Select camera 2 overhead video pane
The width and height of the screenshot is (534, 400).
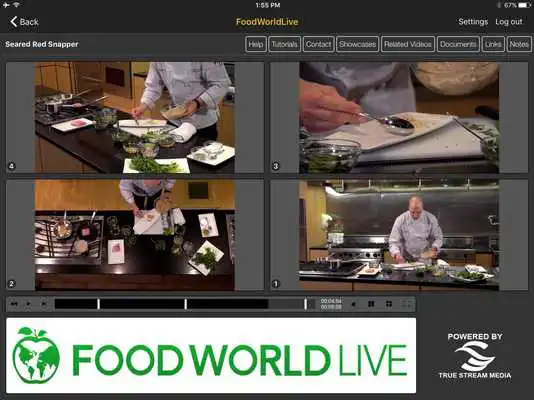(135, 235)
